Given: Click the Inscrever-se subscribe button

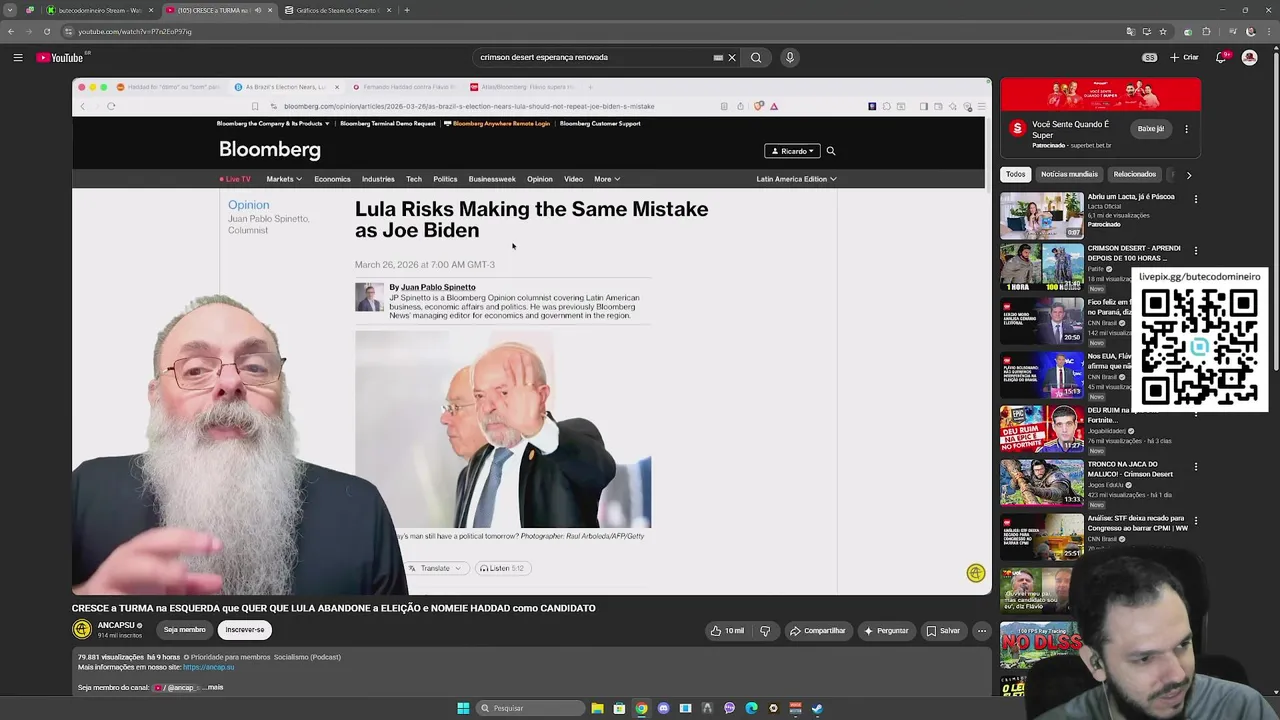Looking at the screenshot, I should pos(245,630).
